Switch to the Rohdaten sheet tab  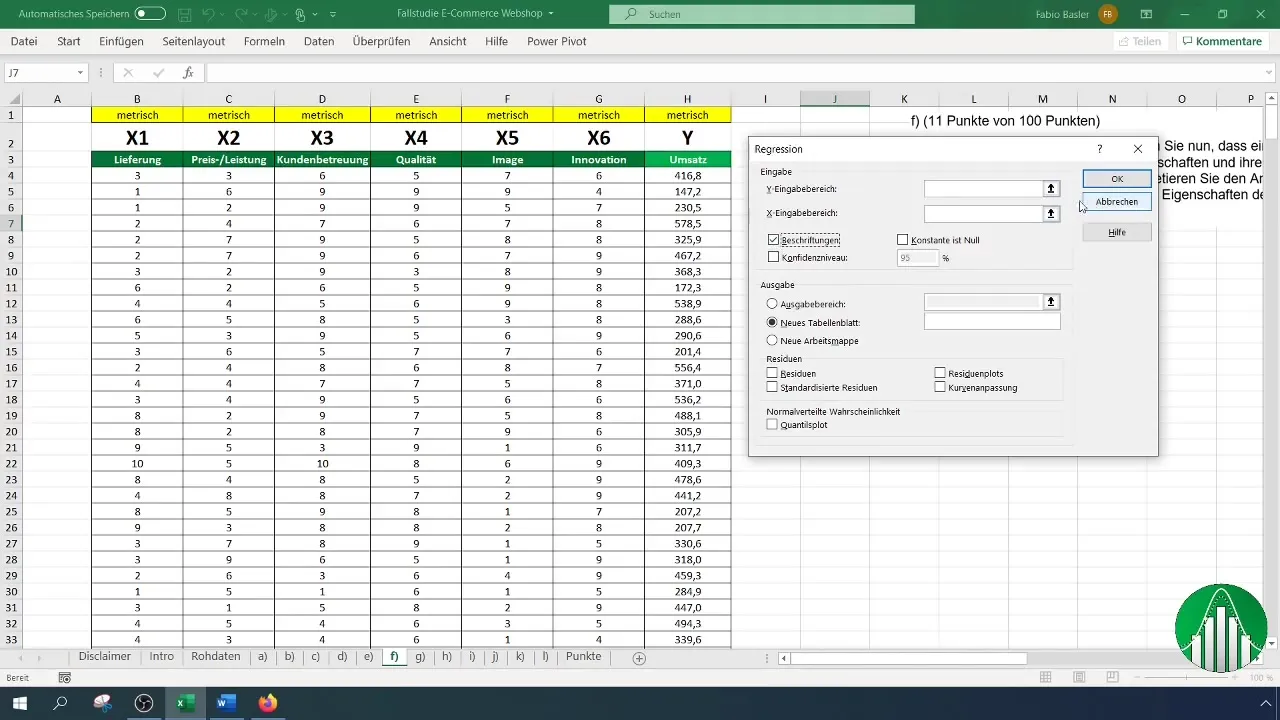click(x=215, y=657)
